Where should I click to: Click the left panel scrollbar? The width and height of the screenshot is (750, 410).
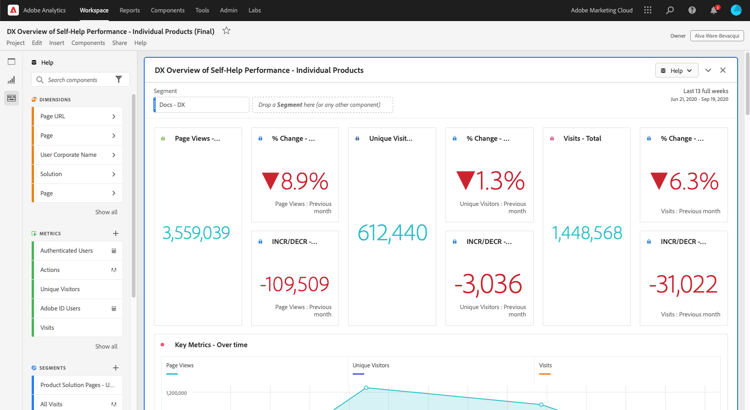coord(133,195)
